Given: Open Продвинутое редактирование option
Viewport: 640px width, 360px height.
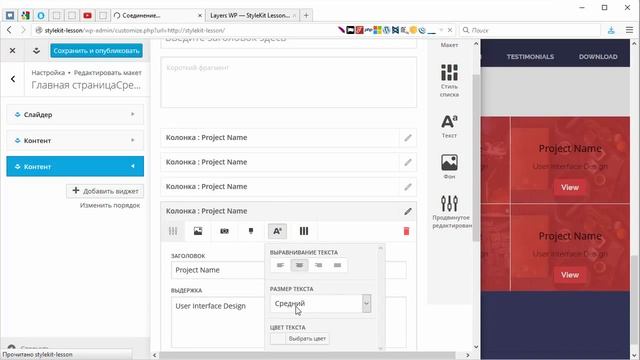Looking at the screenshot, I should 450,211.
